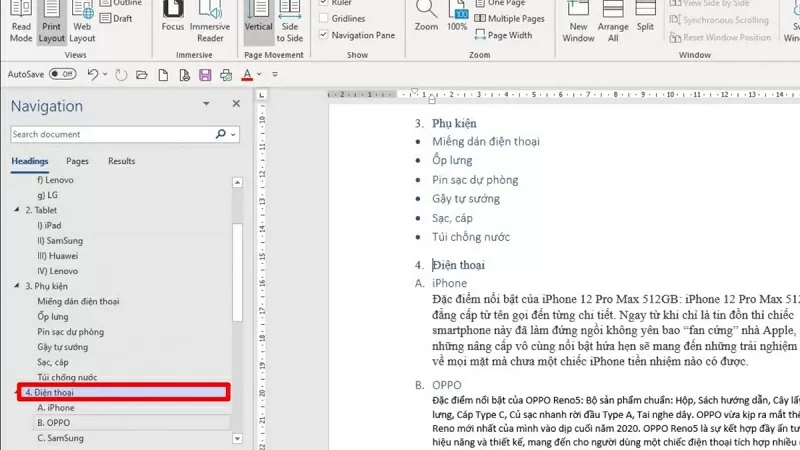Go to heading 'II) SamSung'
800x450 pixels.
click(x=60, y=241)
